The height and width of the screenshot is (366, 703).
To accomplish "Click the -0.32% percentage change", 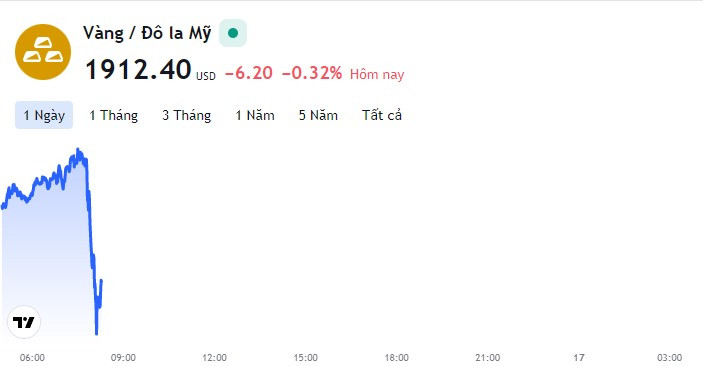I will tap(312, 73).
